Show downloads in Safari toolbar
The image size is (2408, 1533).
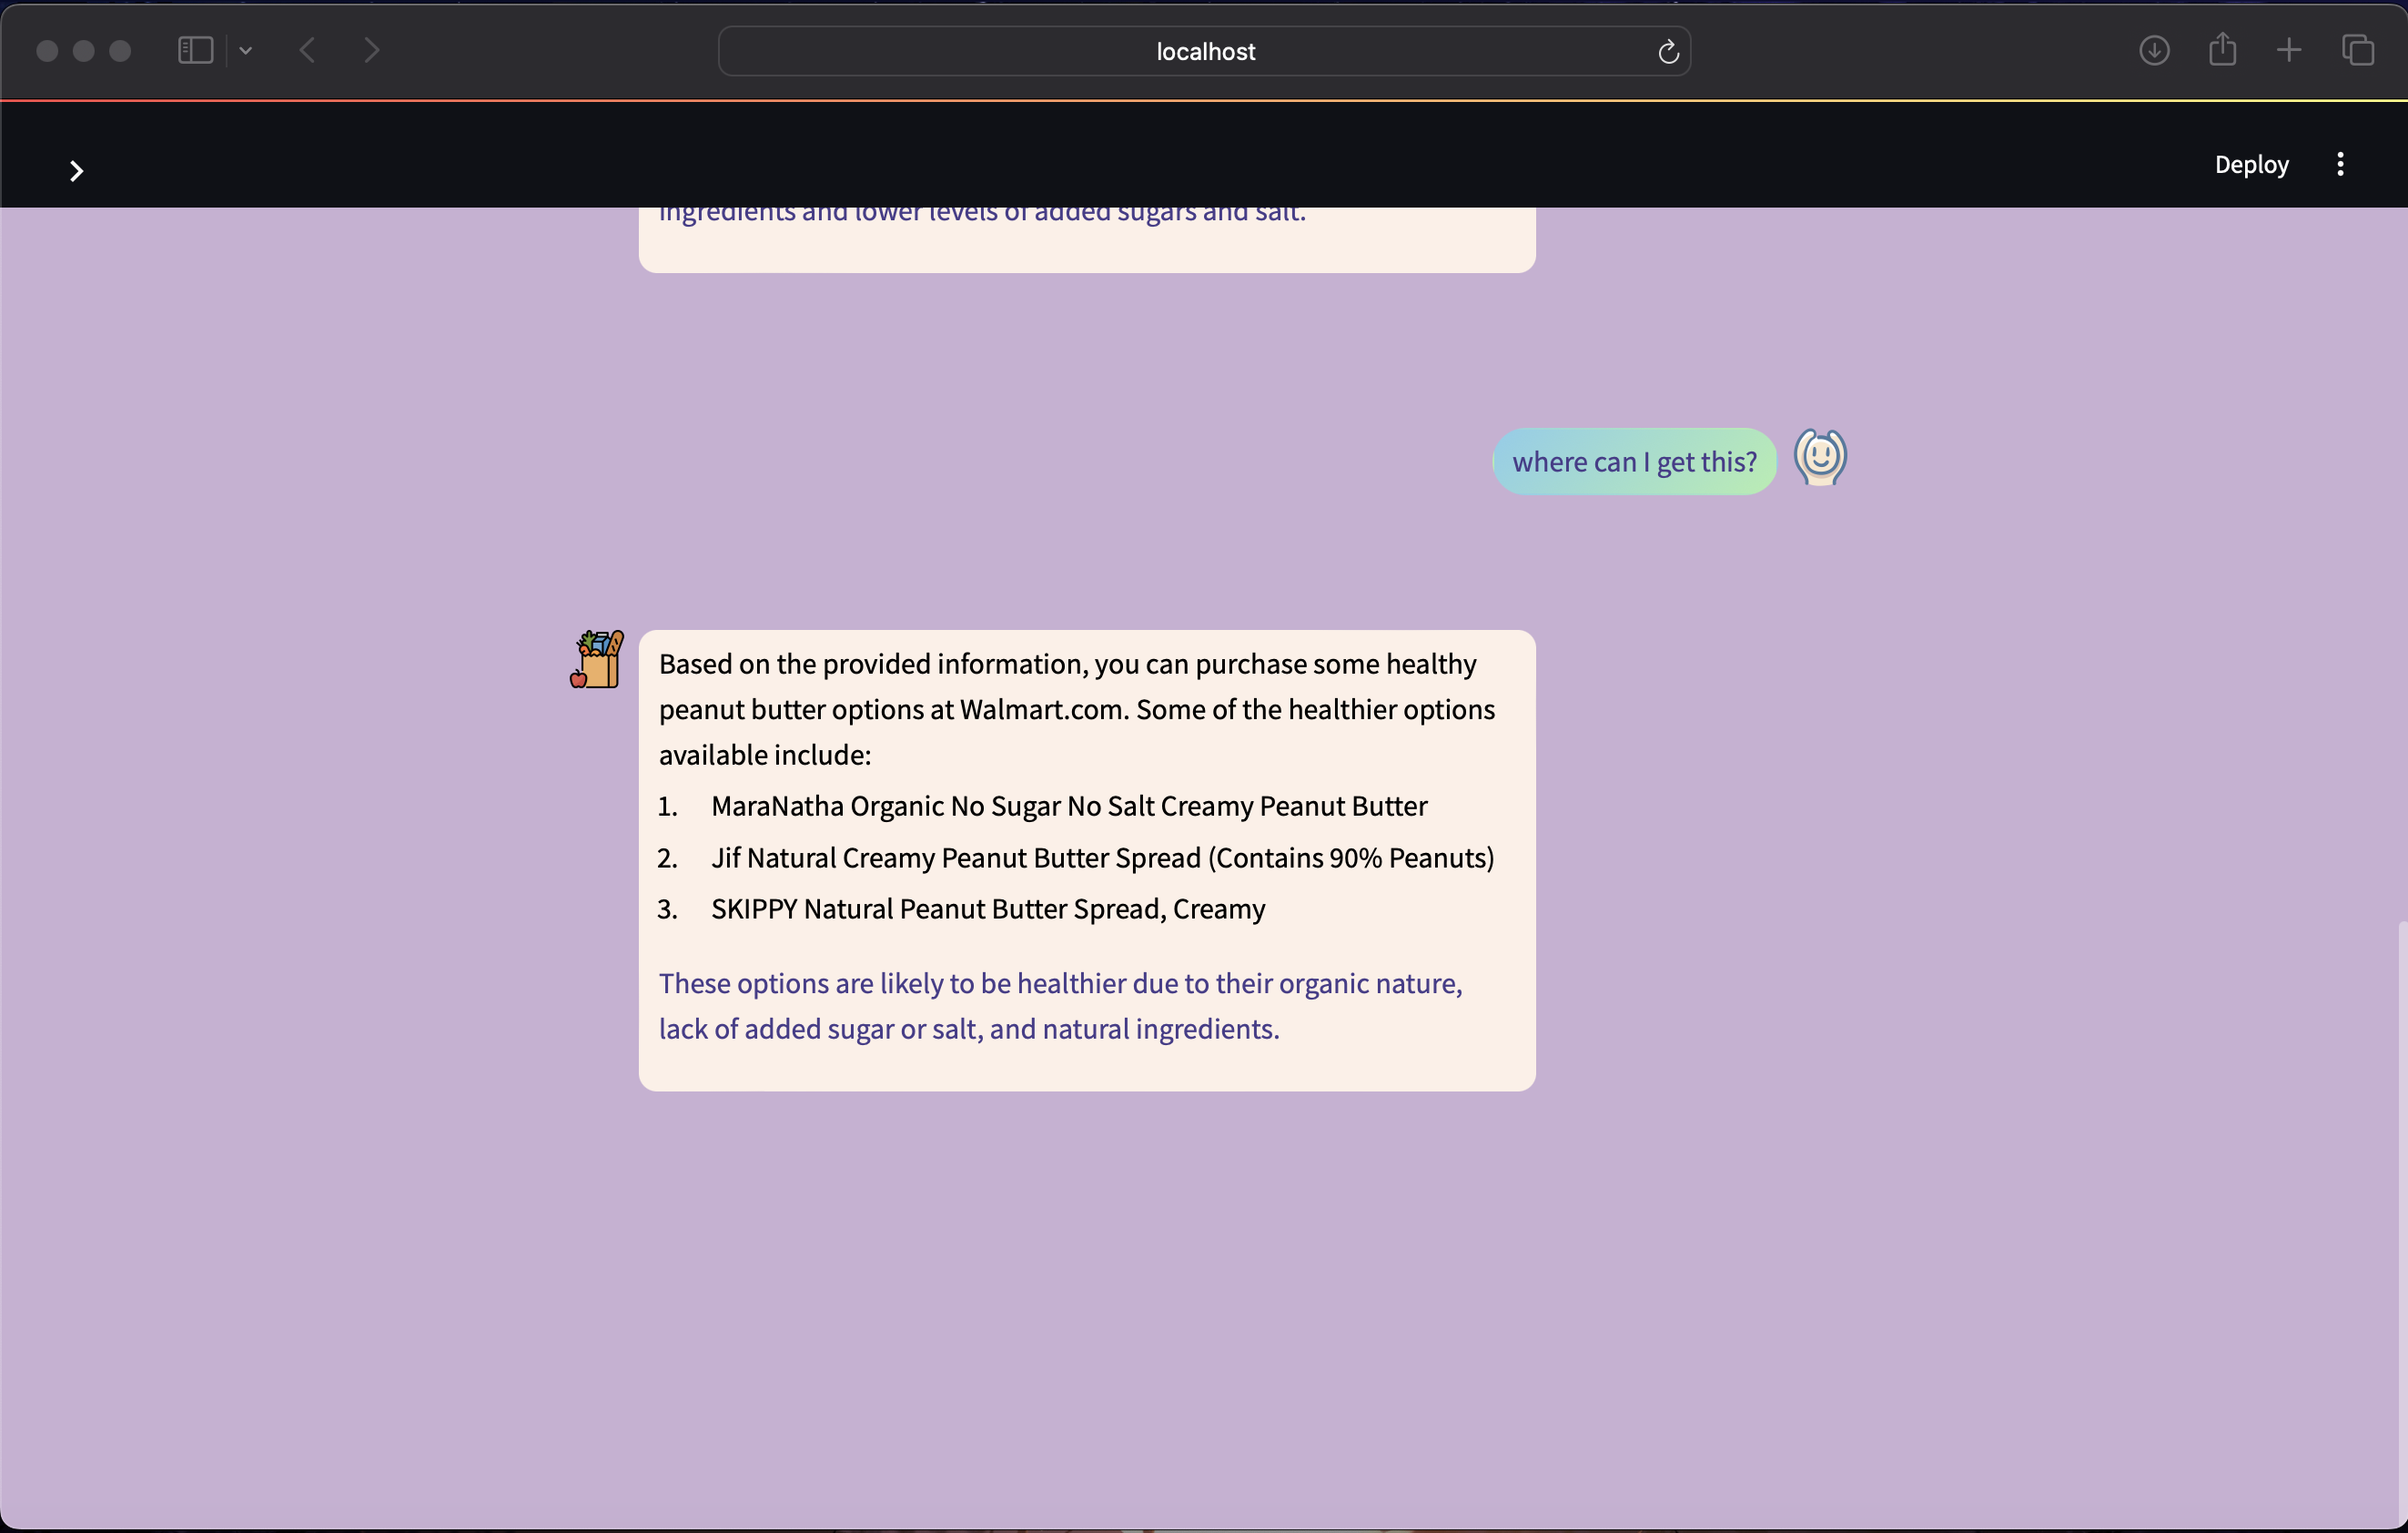click(2154, 51)
